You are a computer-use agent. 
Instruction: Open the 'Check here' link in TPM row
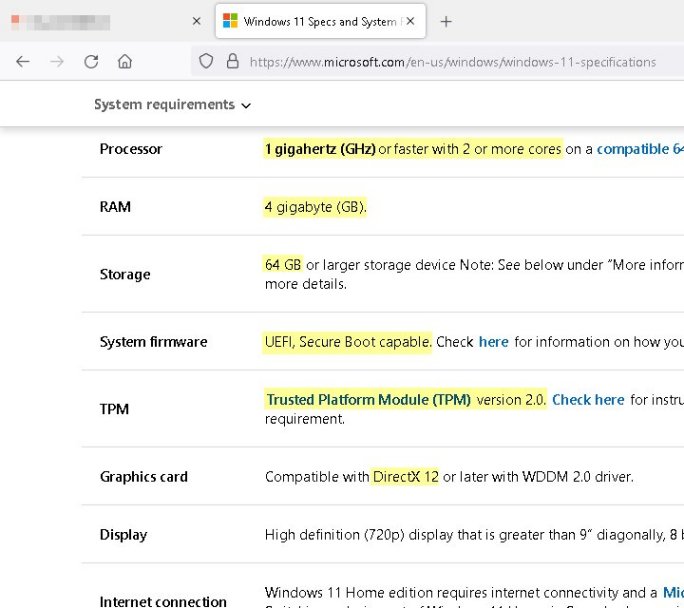click(x=588, y=400)
